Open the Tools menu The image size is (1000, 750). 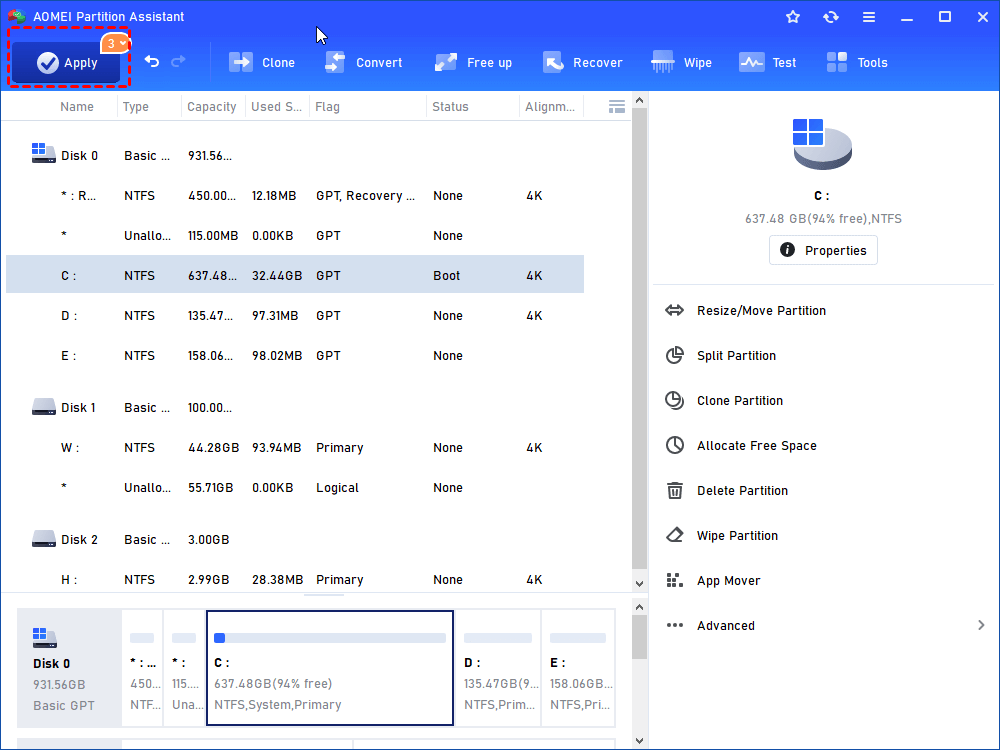coord(857,62)
